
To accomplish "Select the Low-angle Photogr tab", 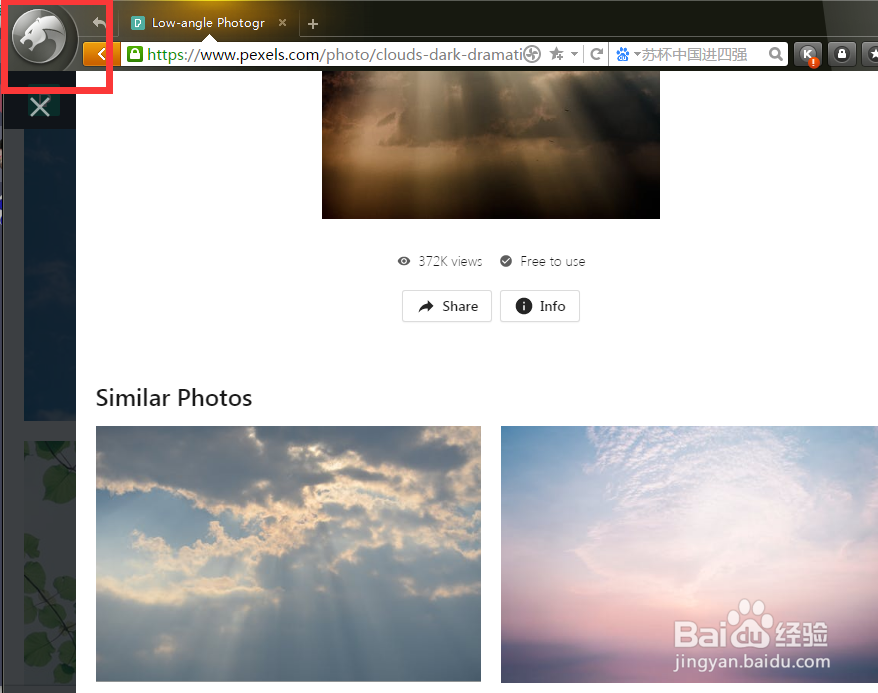I will tap(208, 23).
